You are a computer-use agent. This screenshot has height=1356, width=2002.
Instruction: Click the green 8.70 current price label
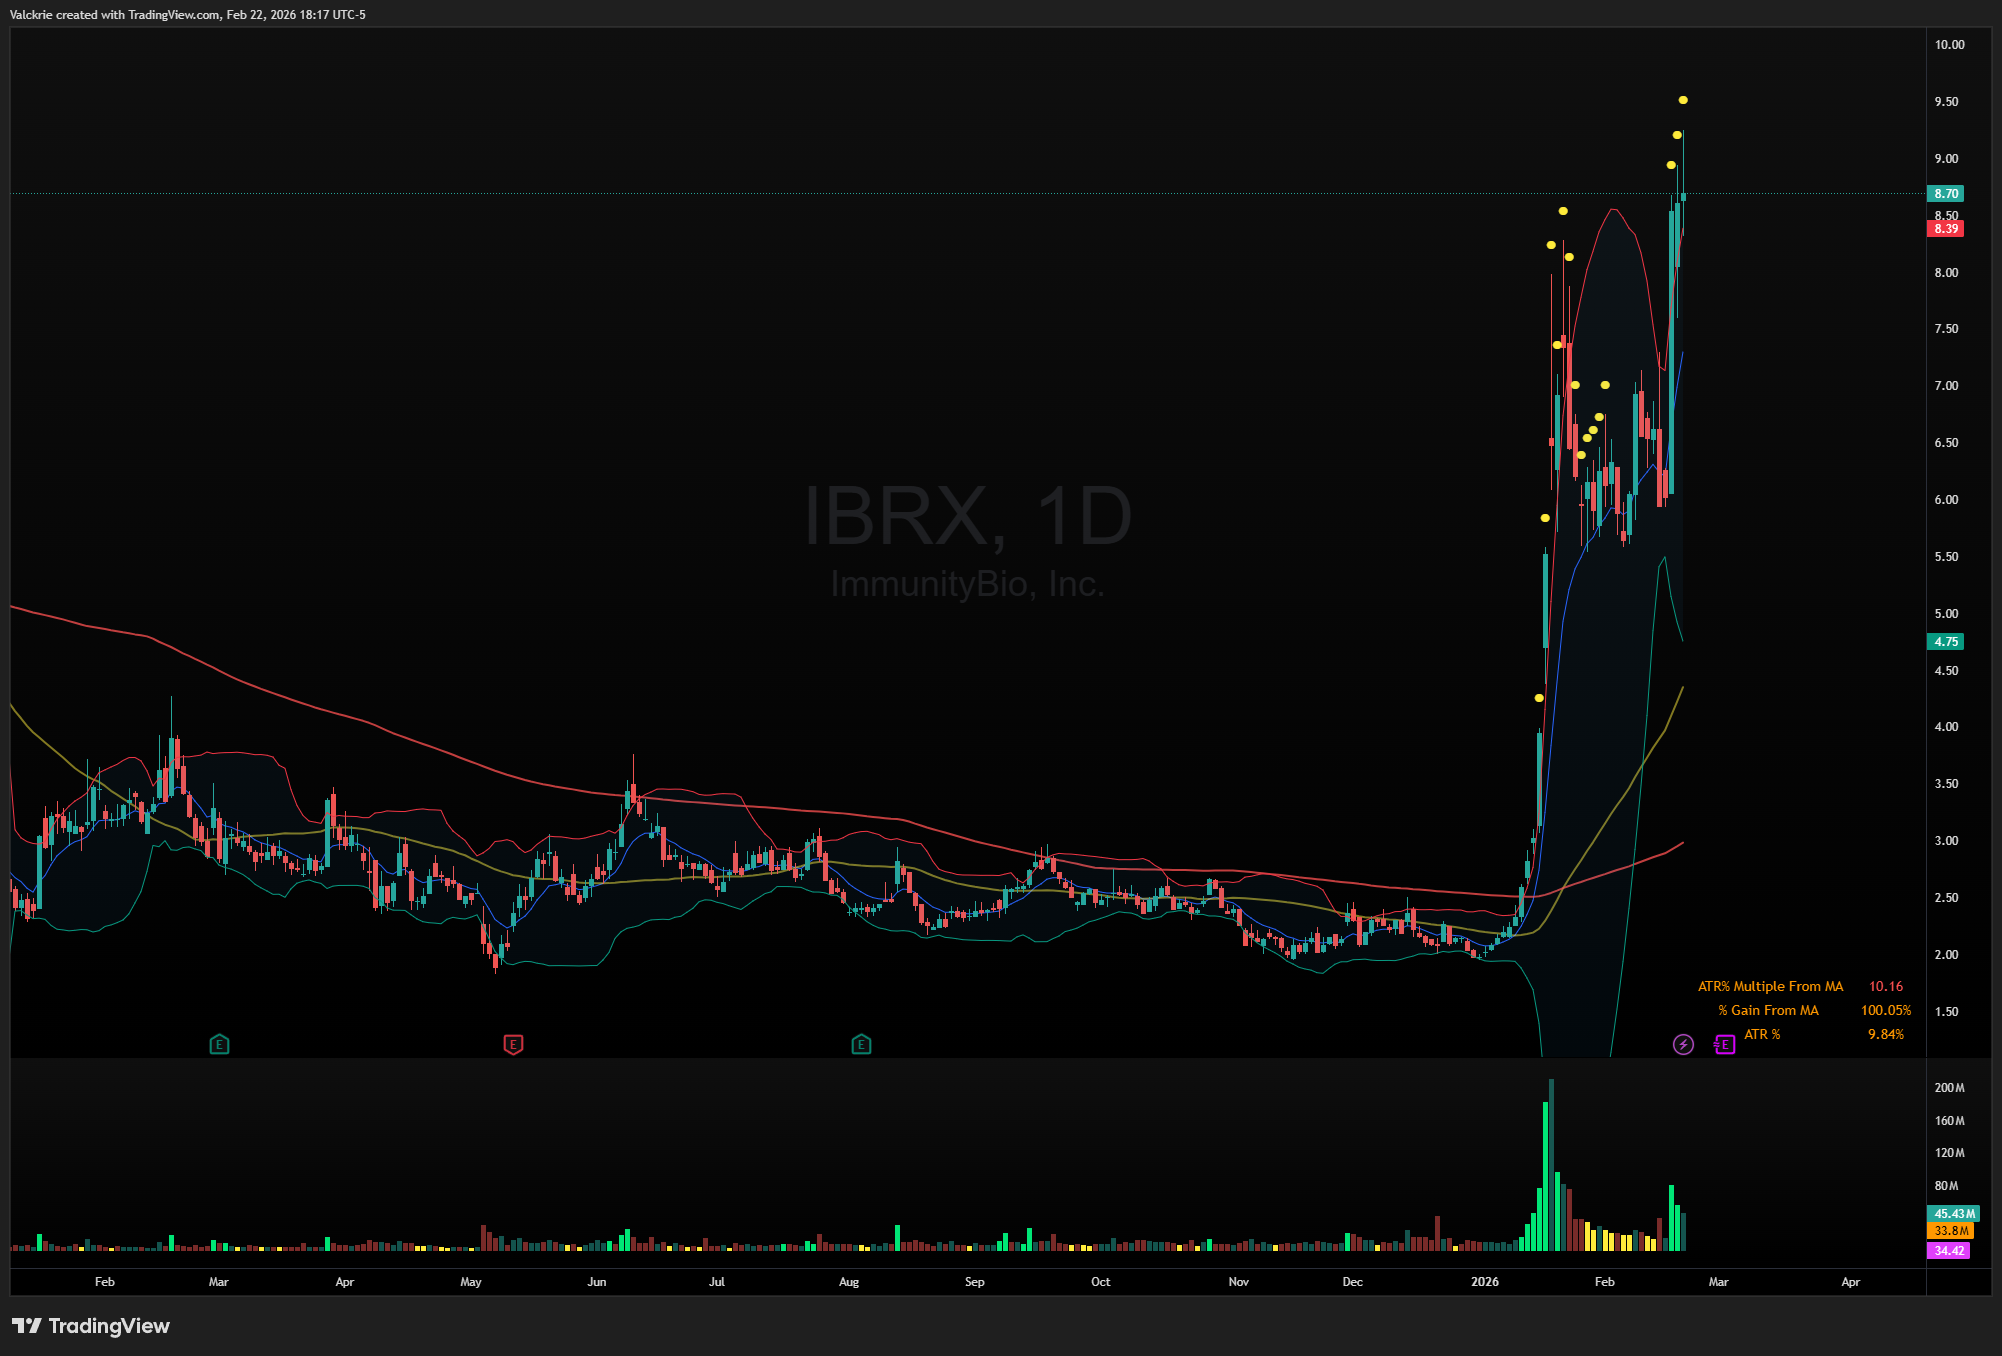tap(1945, 194)
